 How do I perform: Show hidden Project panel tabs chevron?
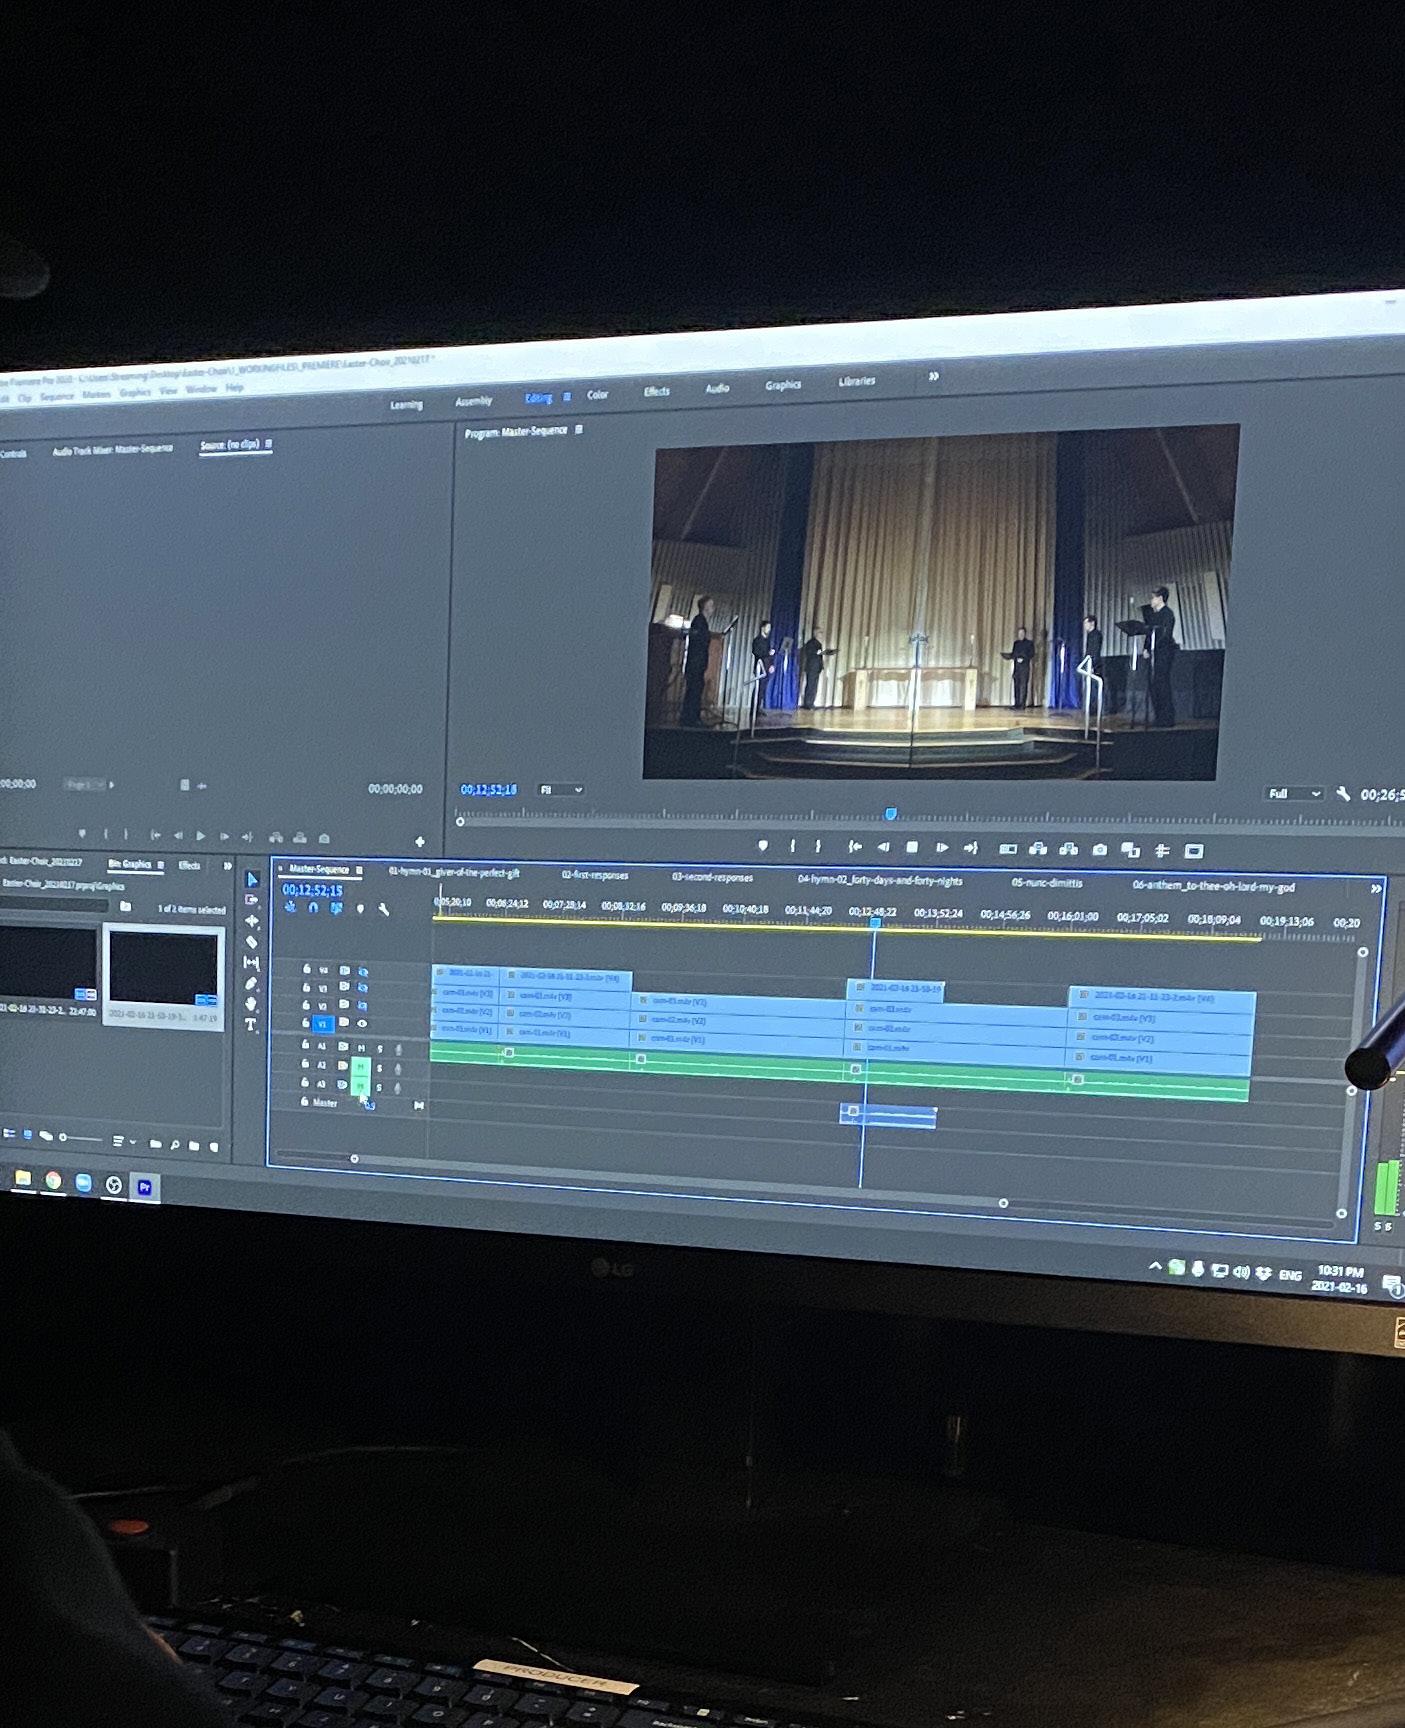227,866
